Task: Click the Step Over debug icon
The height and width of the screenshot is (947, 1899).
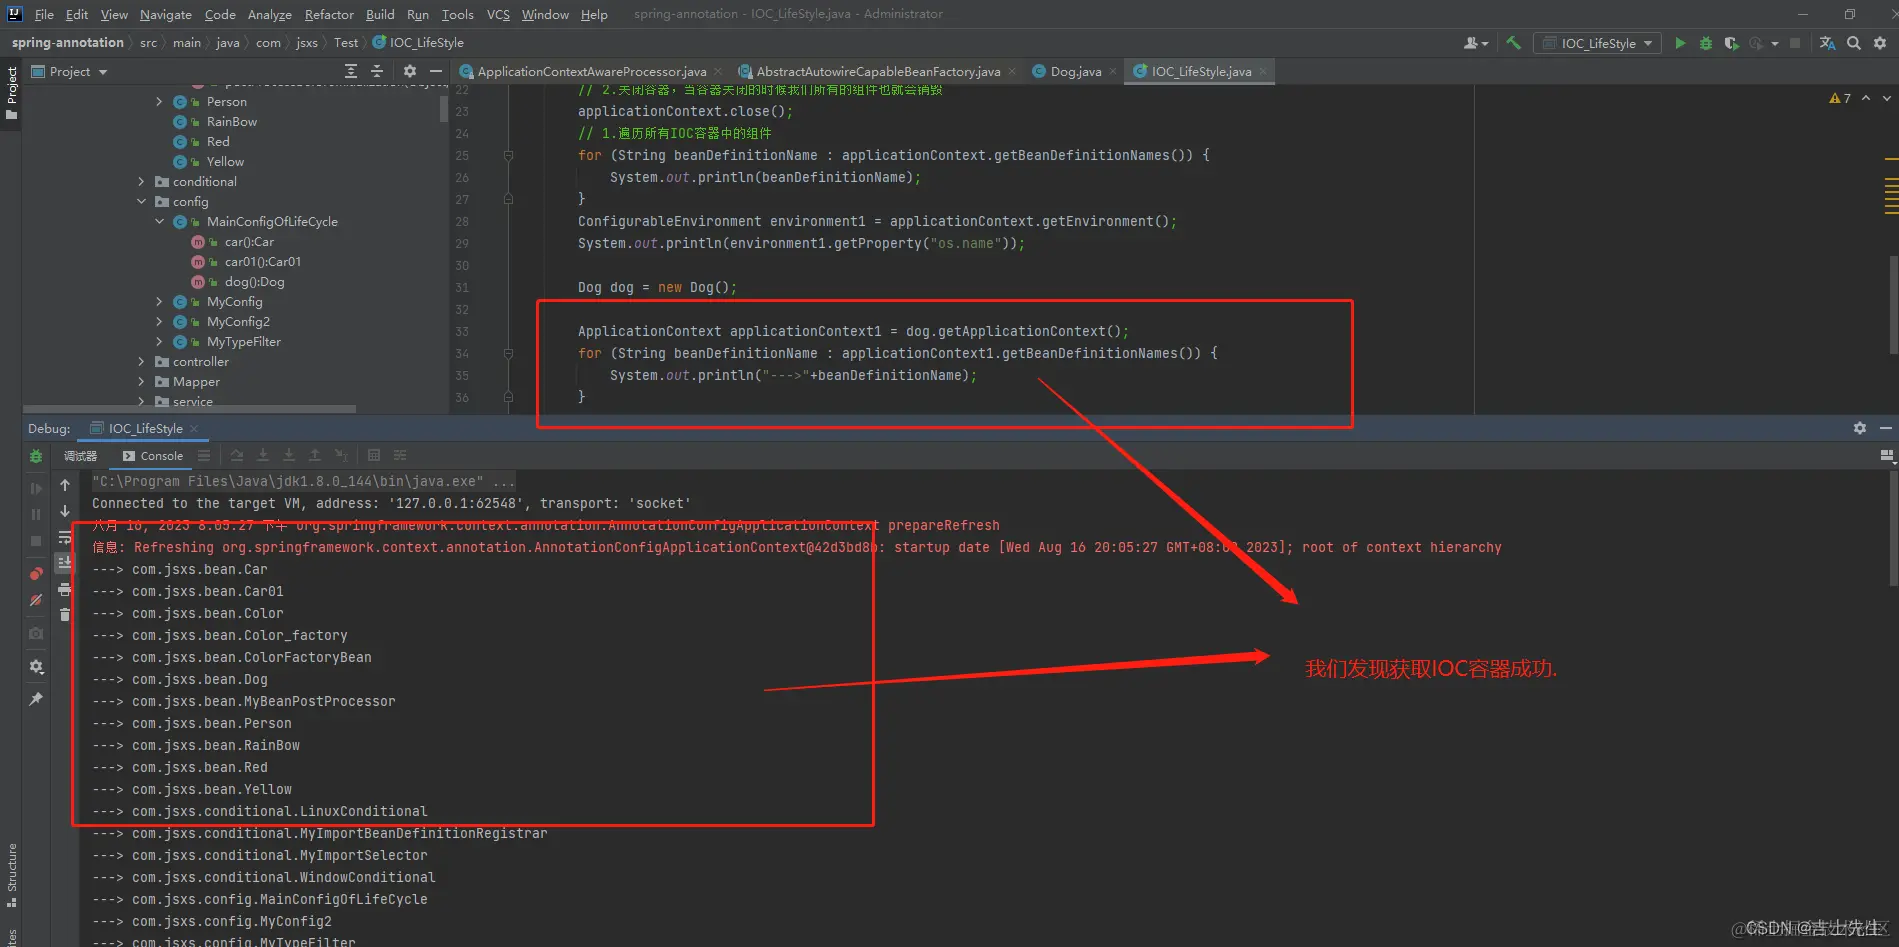Action: 237,456
